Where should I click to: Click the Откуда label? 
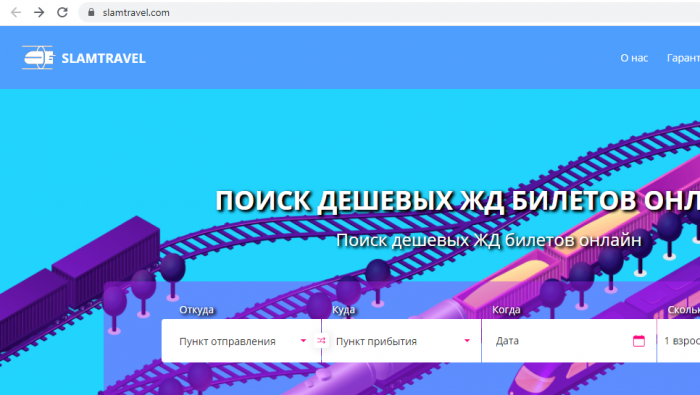pyautogui.click(x=196, y=310)
